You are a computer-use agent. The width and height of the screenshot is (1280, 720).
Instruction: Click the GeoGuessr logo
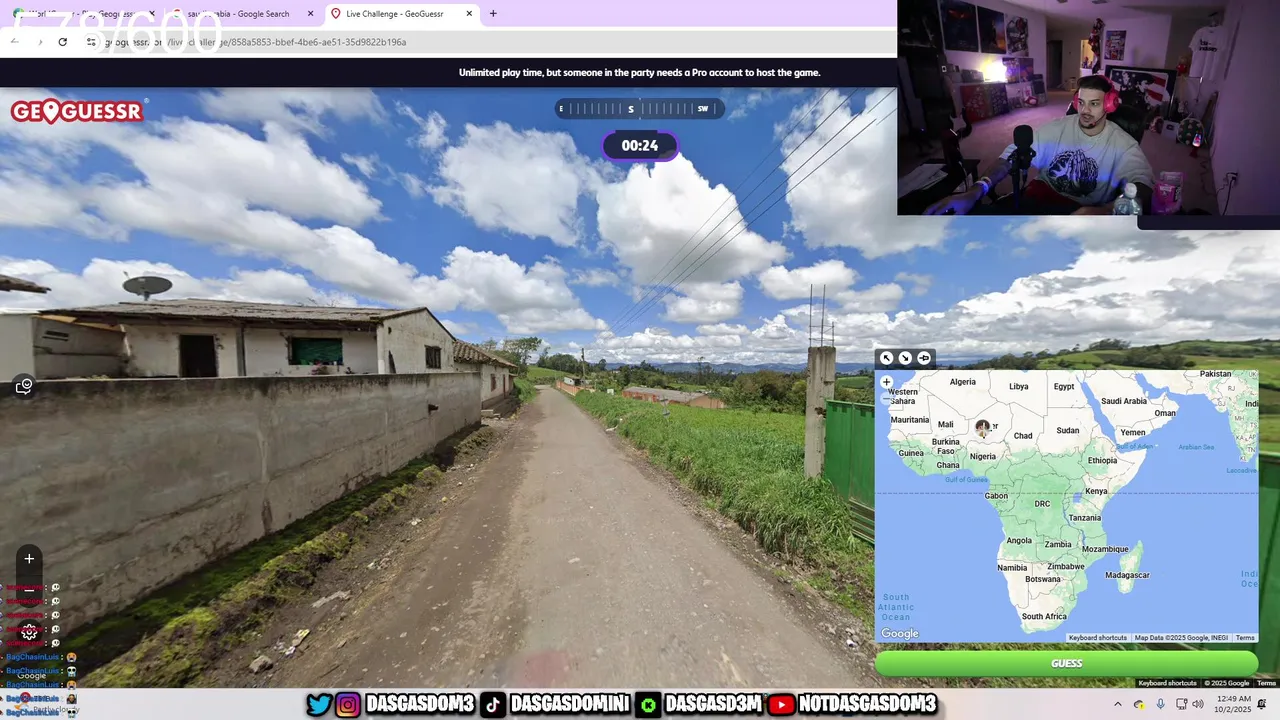point(78,111)
